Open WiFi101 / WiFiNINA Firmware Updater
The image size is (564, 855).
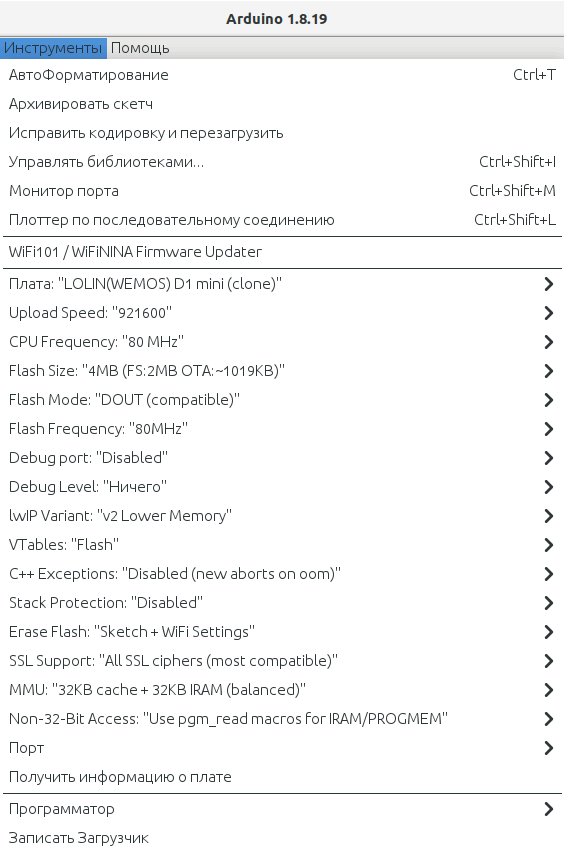[282, 252]
